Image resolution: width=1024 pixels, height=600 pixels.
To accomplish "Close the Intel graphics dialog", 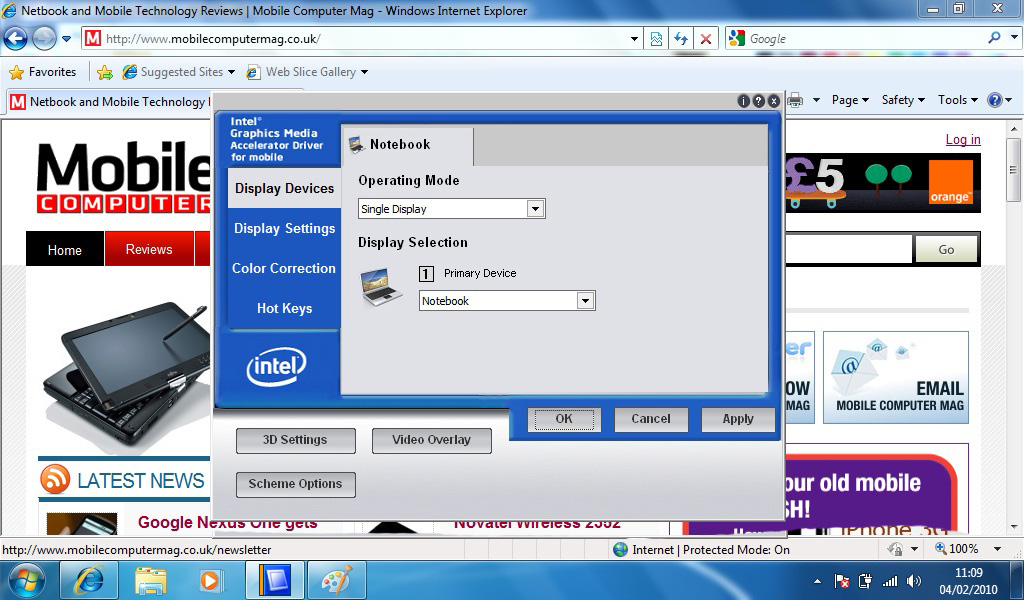I will click(x=773, y=101).
